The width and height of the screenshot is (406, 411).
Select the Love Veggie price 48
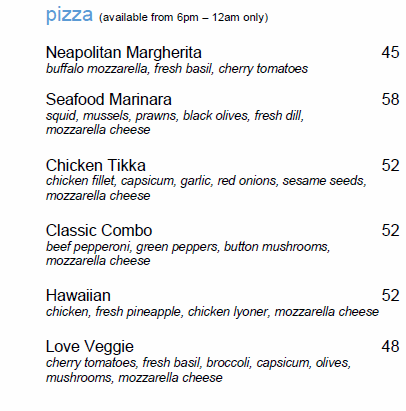[390, 346]
